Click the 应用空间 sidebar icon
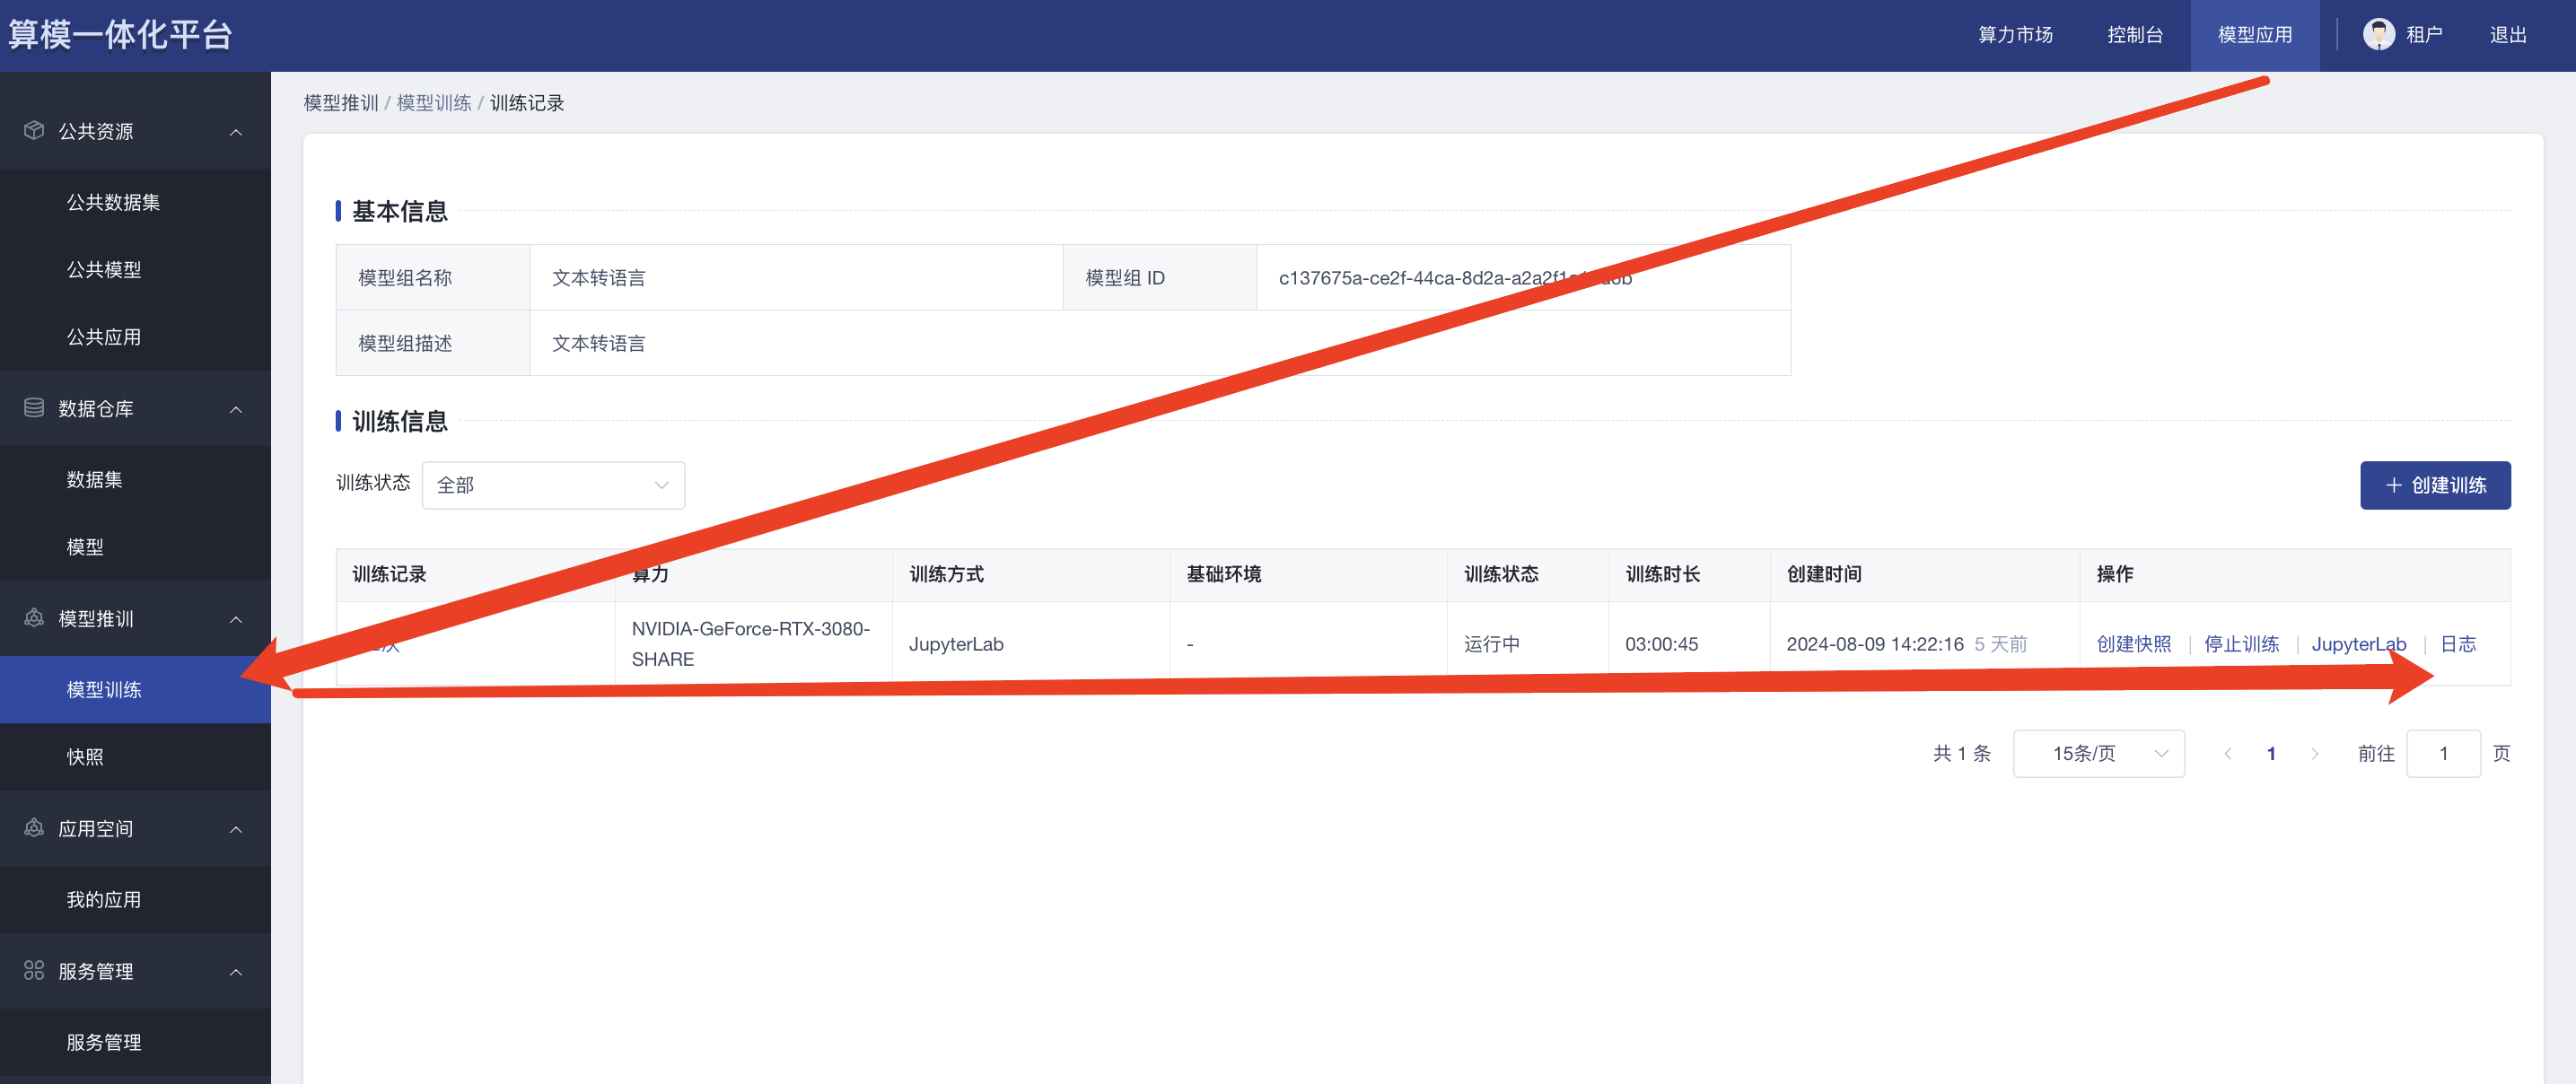The height and width of the screenshot is (1084, 2576). click(34, 828)
